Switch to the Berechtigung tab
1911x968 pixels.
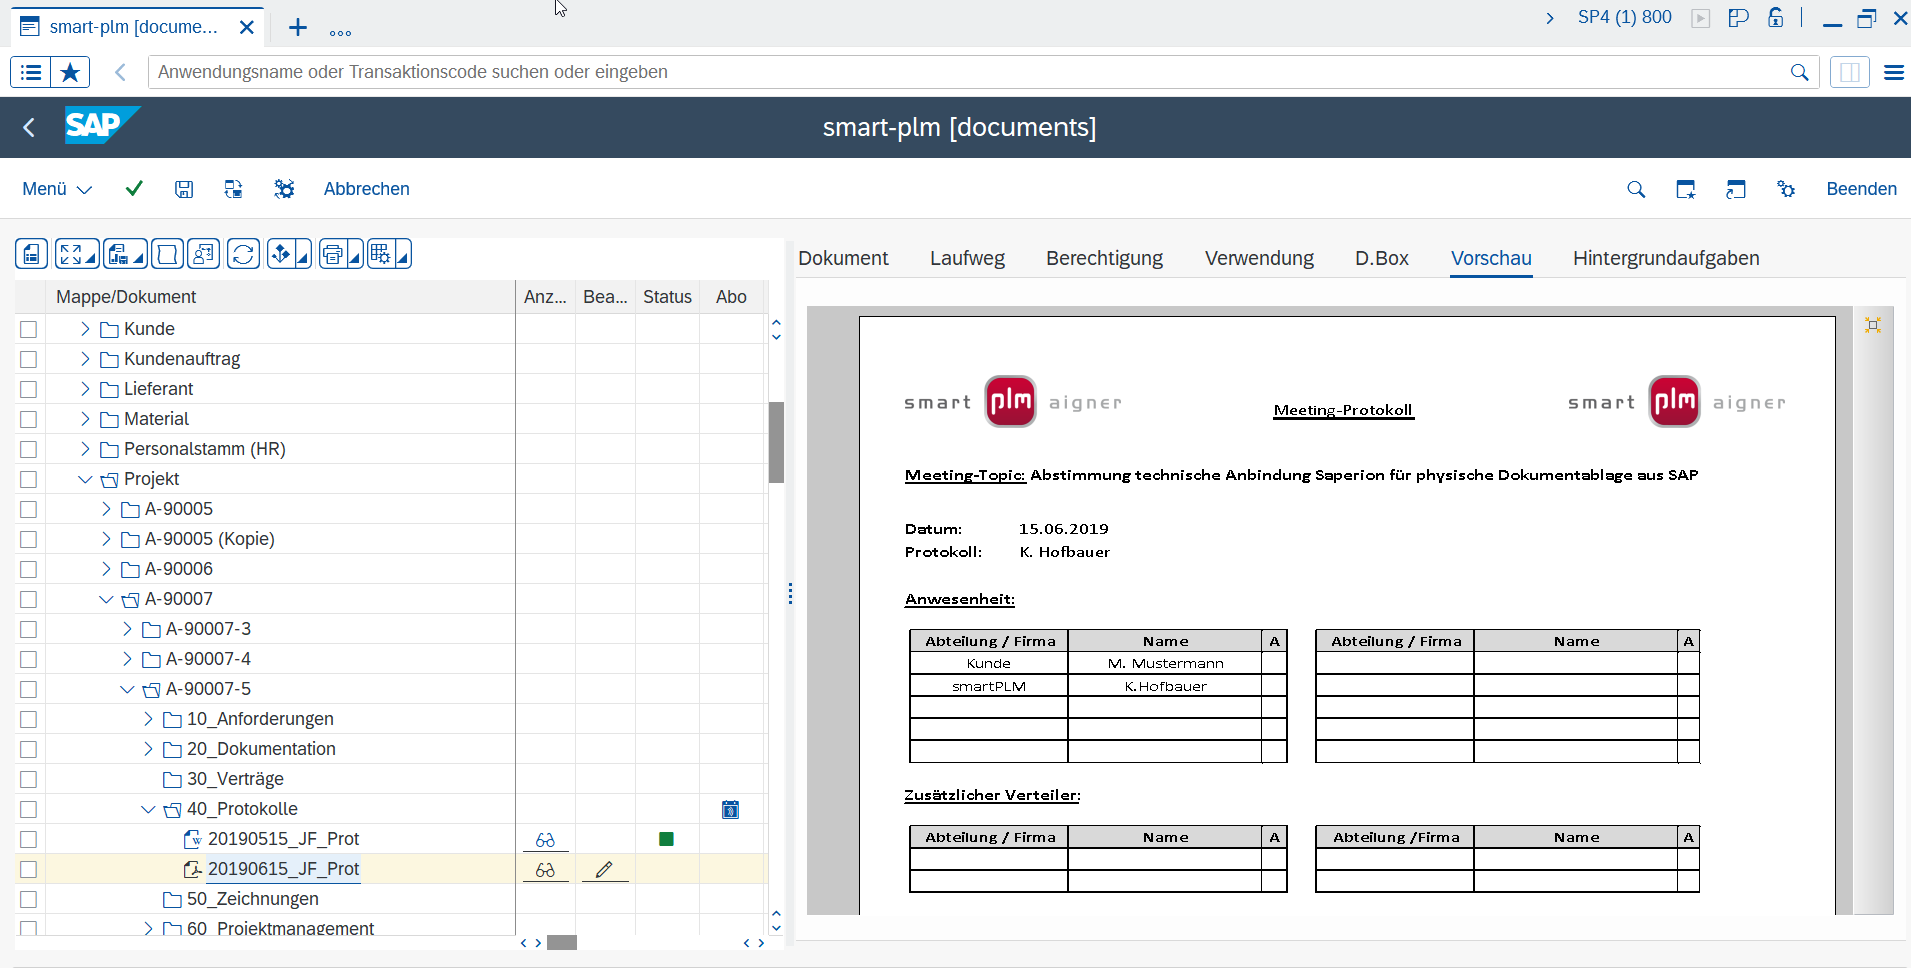coord(1104,258)
